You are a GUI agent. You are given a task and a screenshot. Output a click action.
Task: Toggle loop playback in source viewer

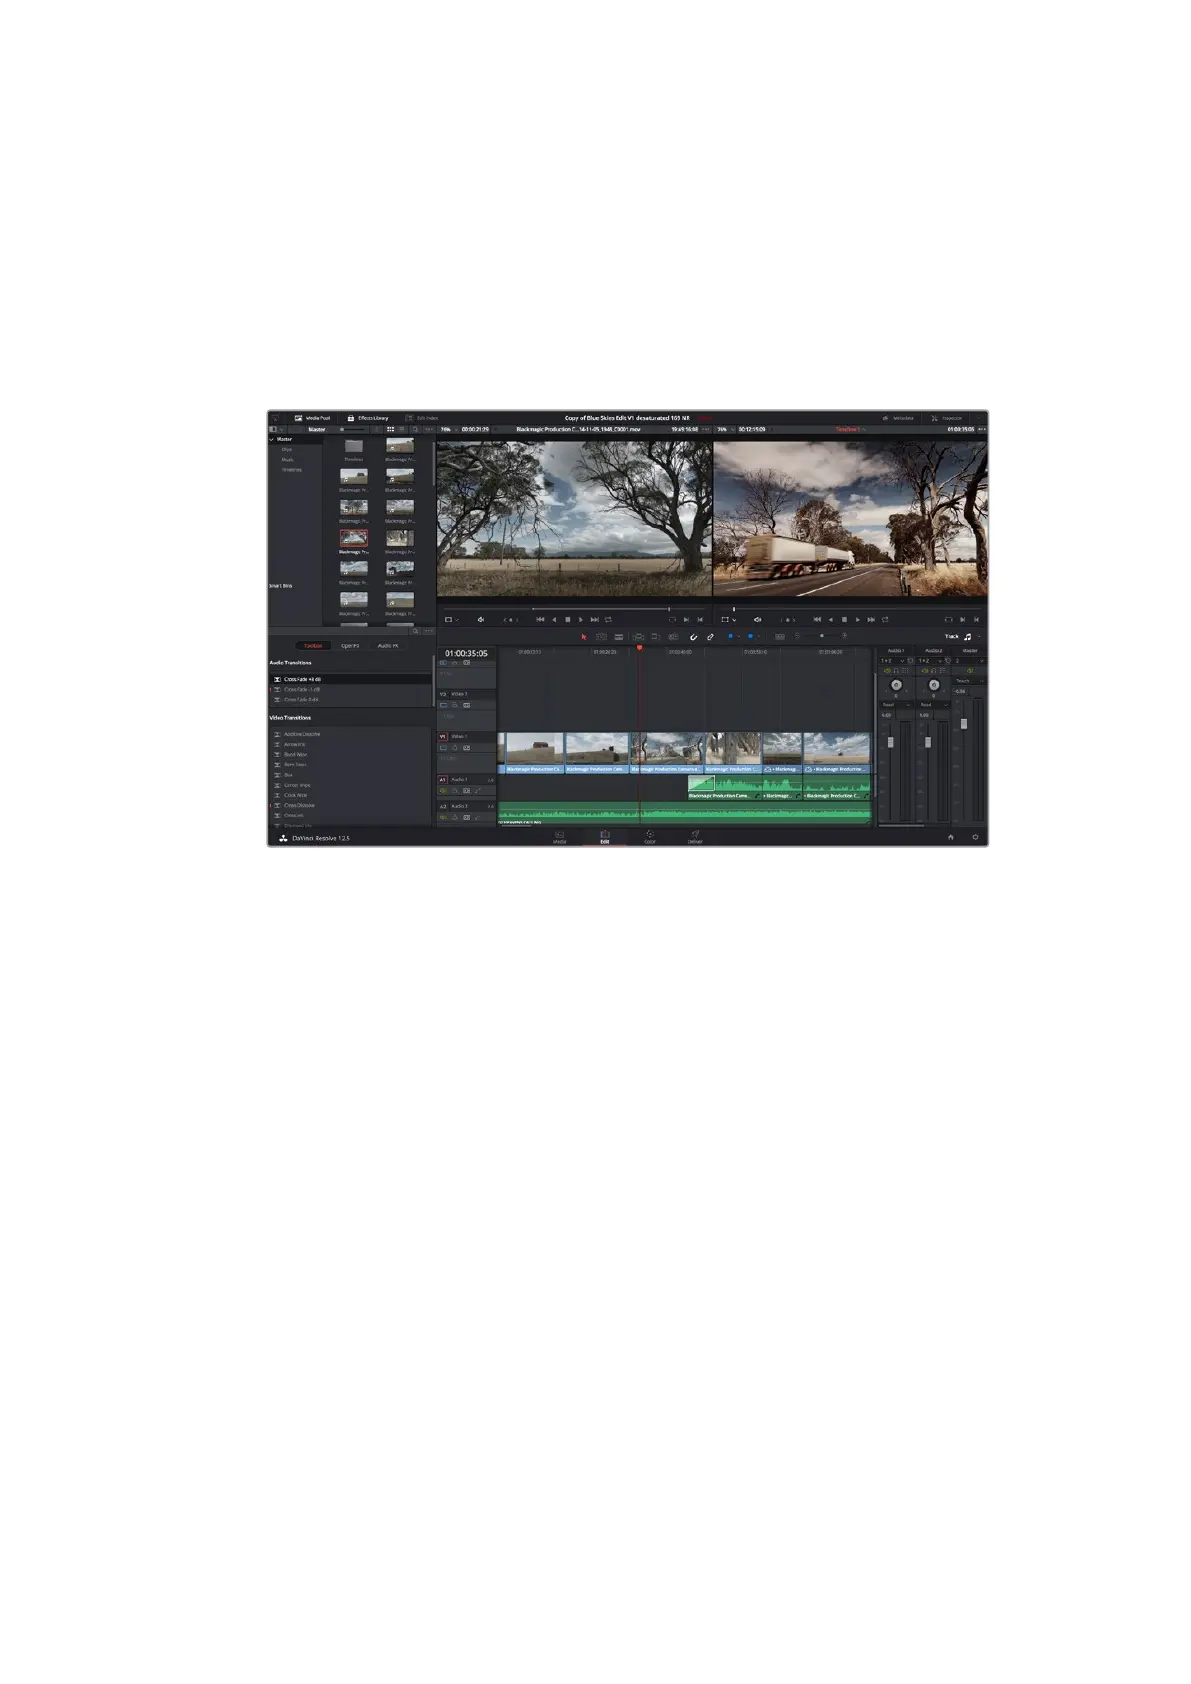pyautogui.click(x=607, y=619)
